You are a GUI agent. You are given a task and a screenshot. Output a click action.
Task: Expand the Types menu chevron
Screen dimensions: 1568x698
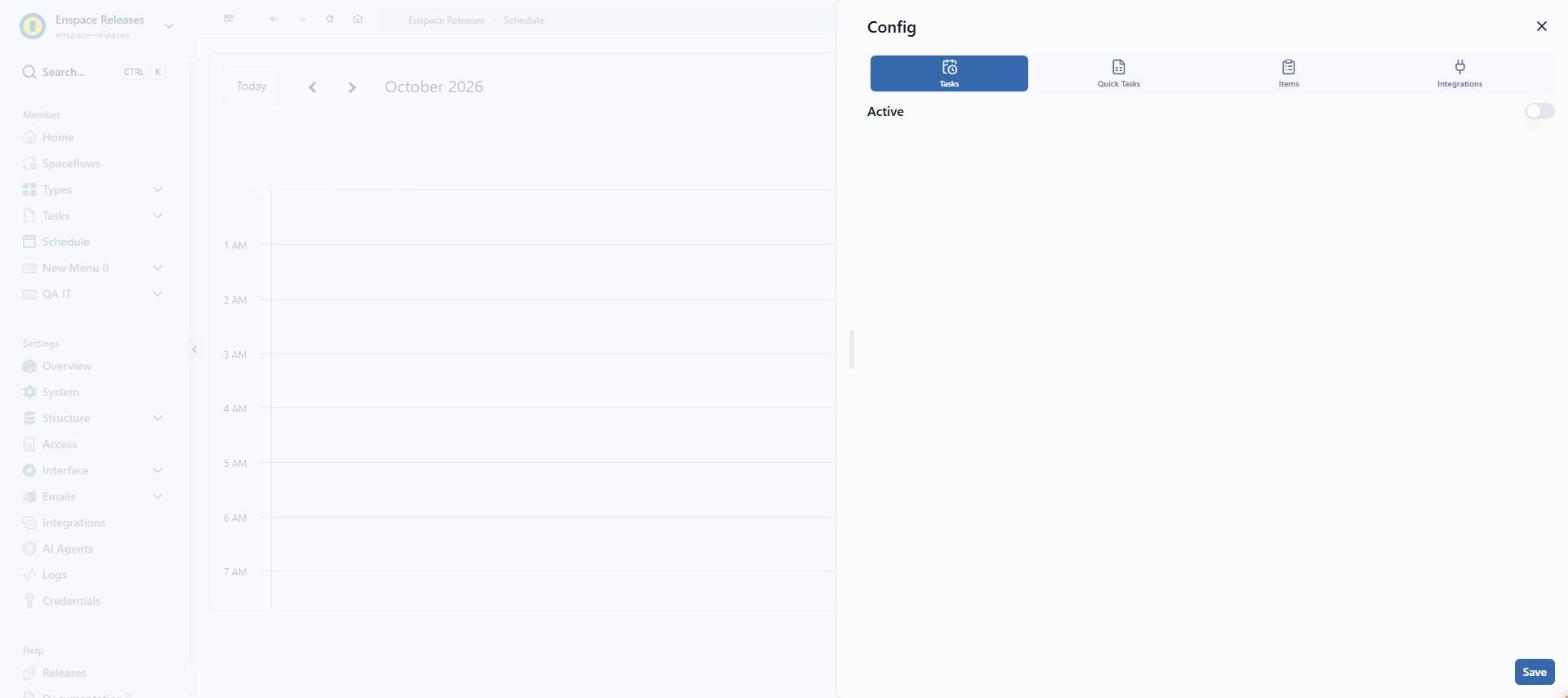click(157, 189)
